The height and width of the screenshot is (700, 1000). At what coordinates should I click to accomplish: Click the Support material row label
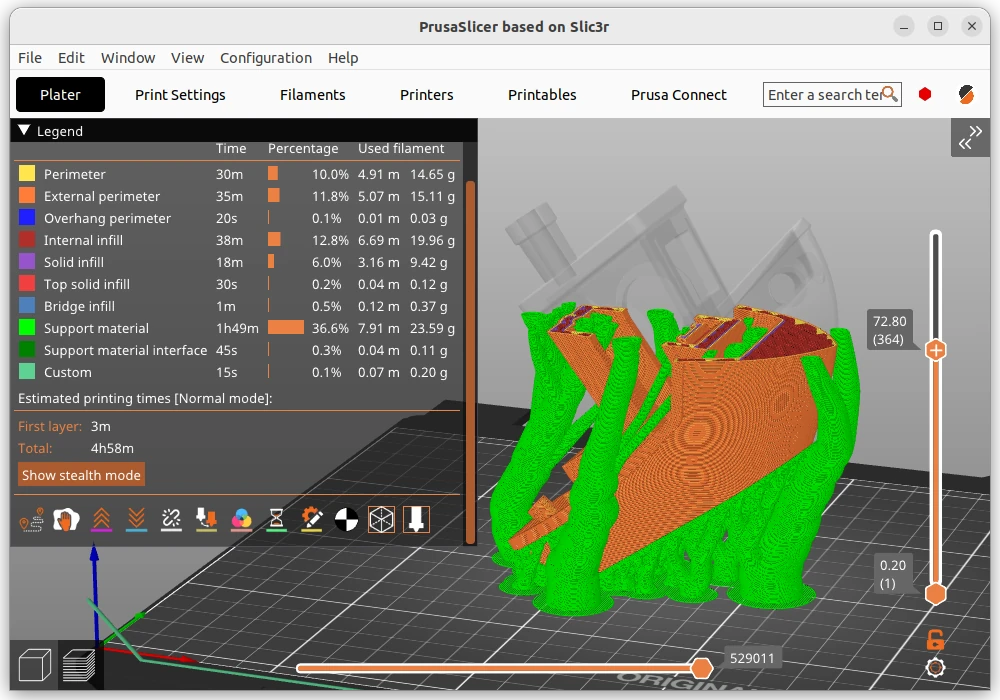[x=96, y=328]
